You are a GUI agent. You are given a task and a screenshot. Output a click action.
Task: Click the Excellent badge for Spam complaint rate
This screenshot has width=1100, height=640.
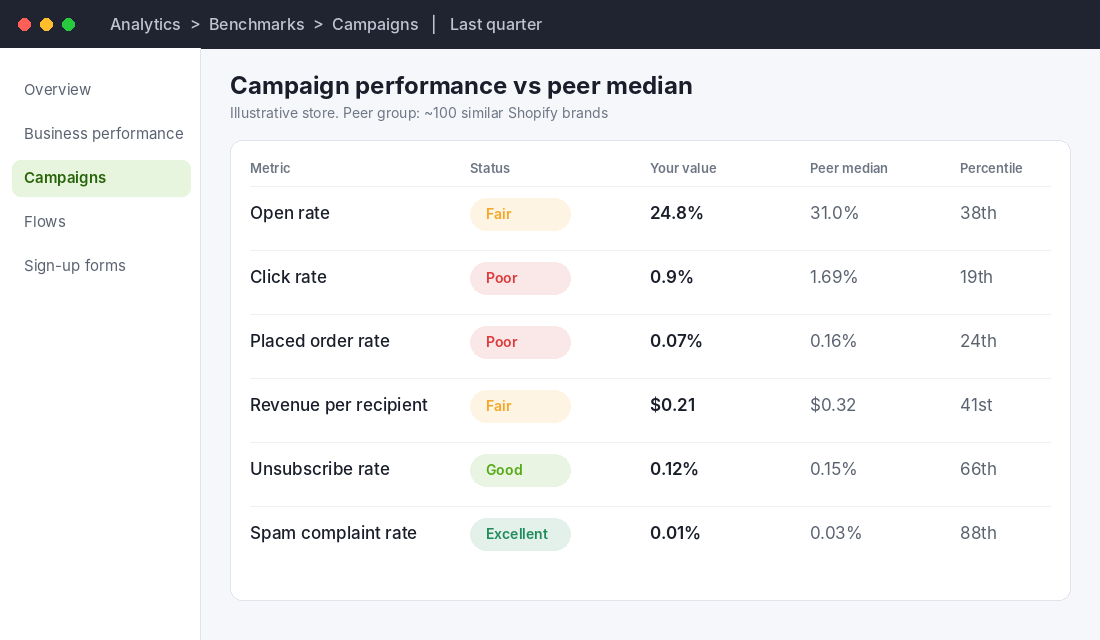pyautogui.click(x=521, y=534)
